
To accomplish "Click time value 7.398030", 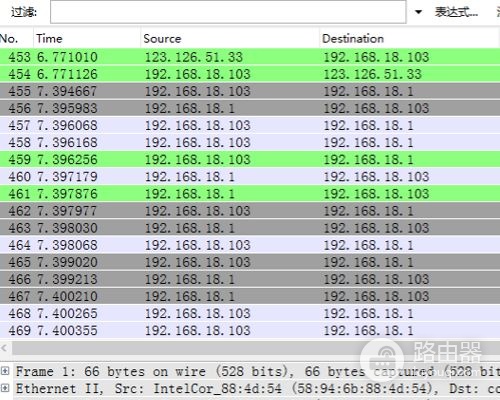I will click(67, 228).
